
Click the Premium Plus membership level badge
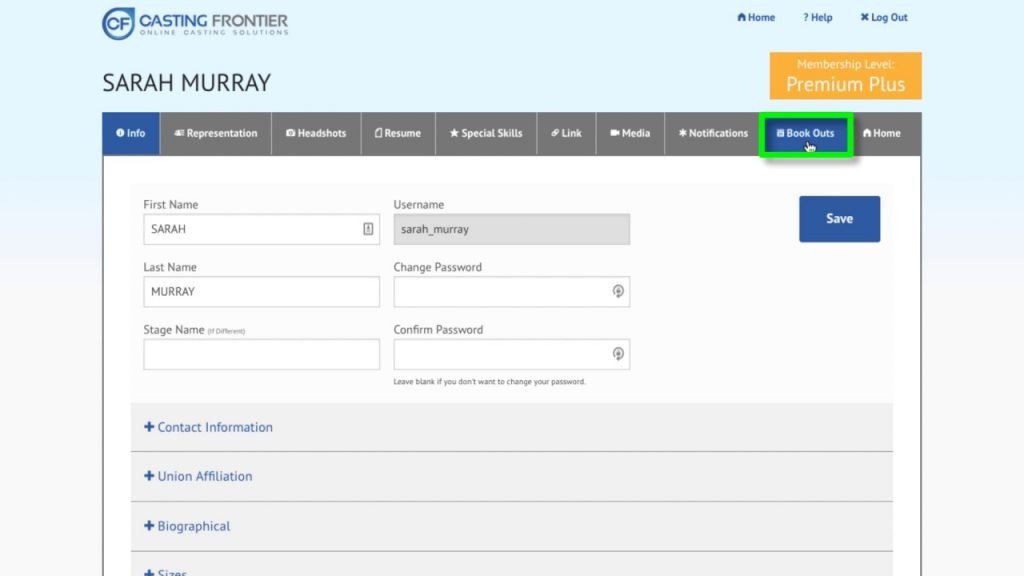[846, 76]
